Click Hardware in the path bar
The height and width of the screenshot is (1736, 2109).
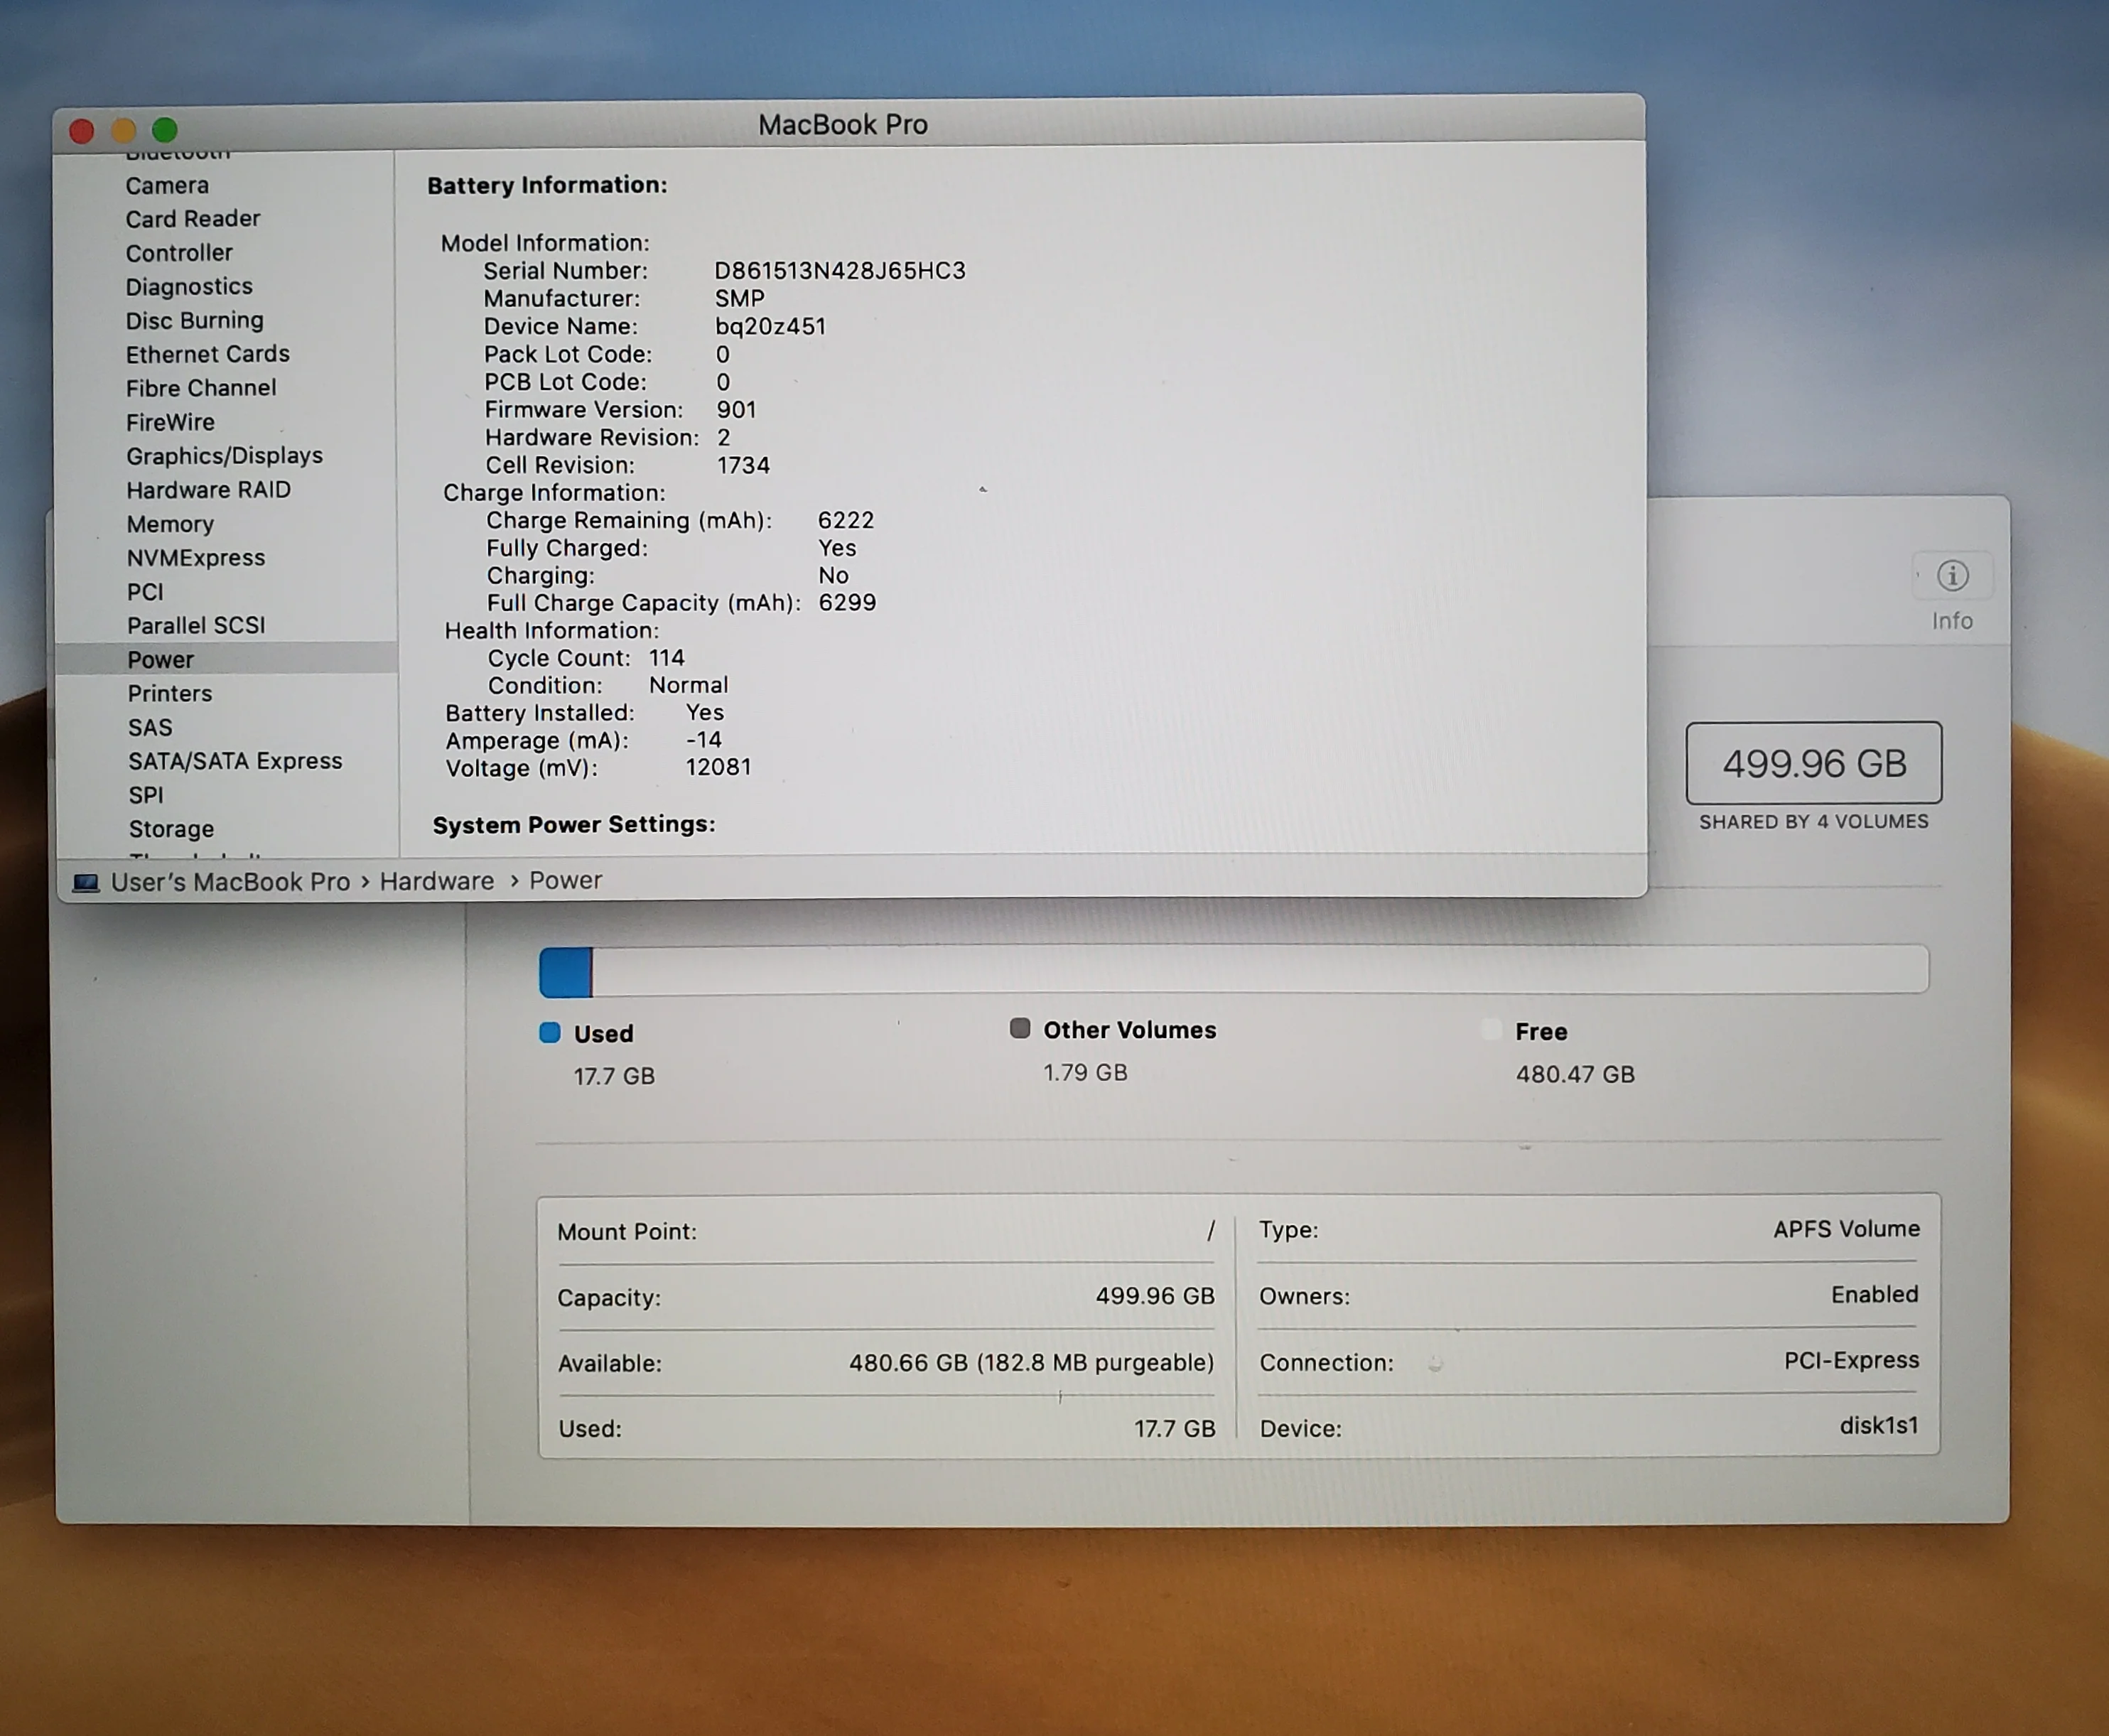coord(437,882)
